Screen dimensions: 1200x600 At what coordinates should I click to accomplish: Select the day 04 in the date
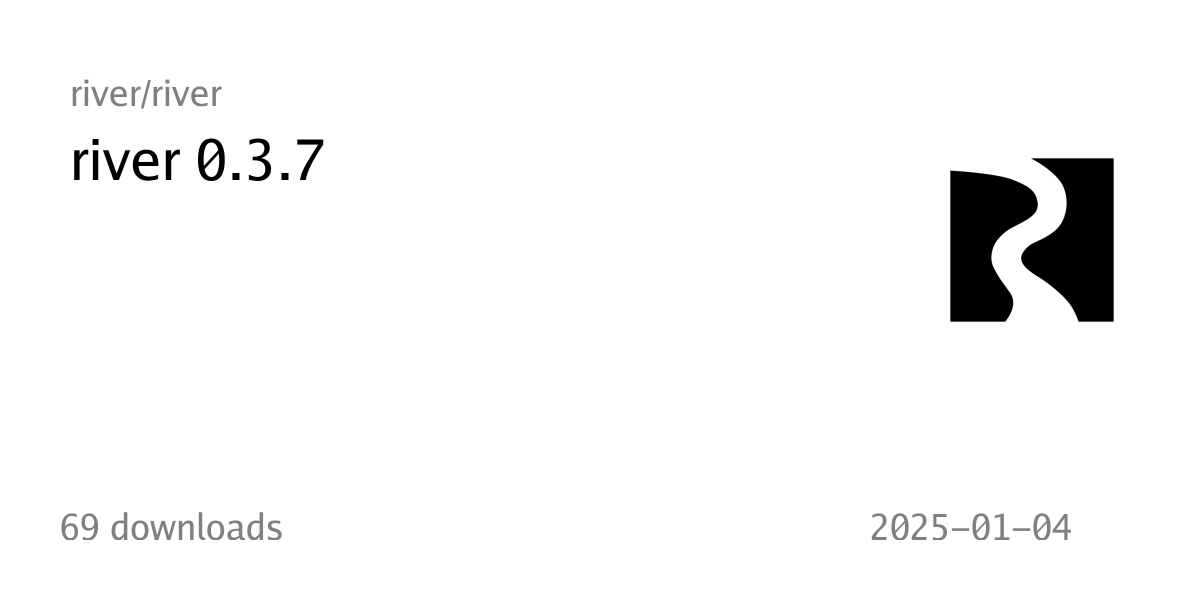tap(1052, 527)
